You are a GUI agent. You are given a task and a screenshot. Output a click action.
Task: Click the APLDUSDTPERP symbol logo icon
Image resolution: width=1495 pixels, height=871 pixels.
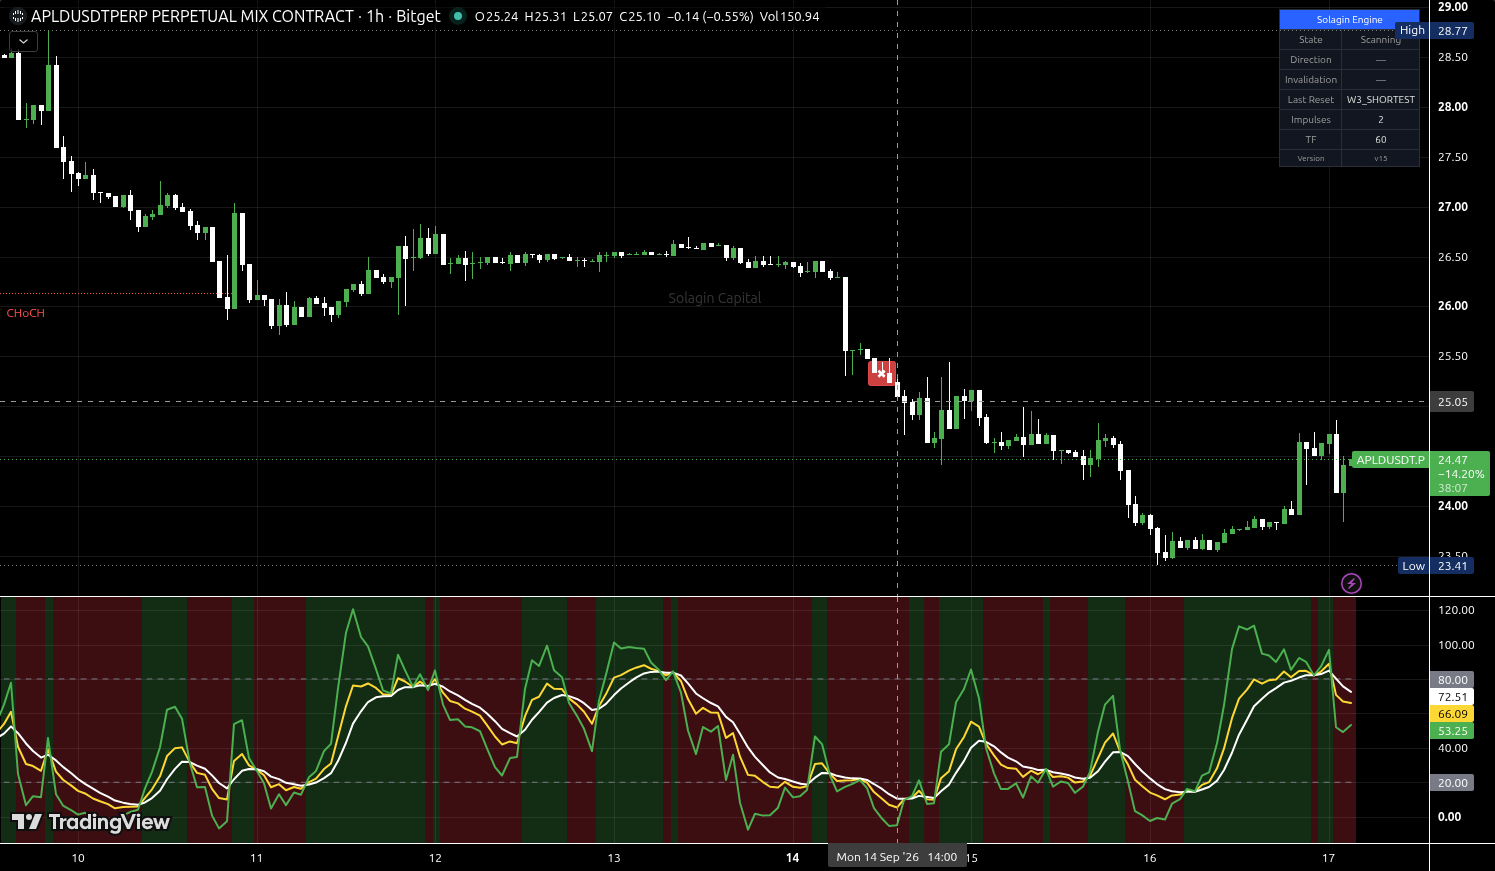[17, 16]
